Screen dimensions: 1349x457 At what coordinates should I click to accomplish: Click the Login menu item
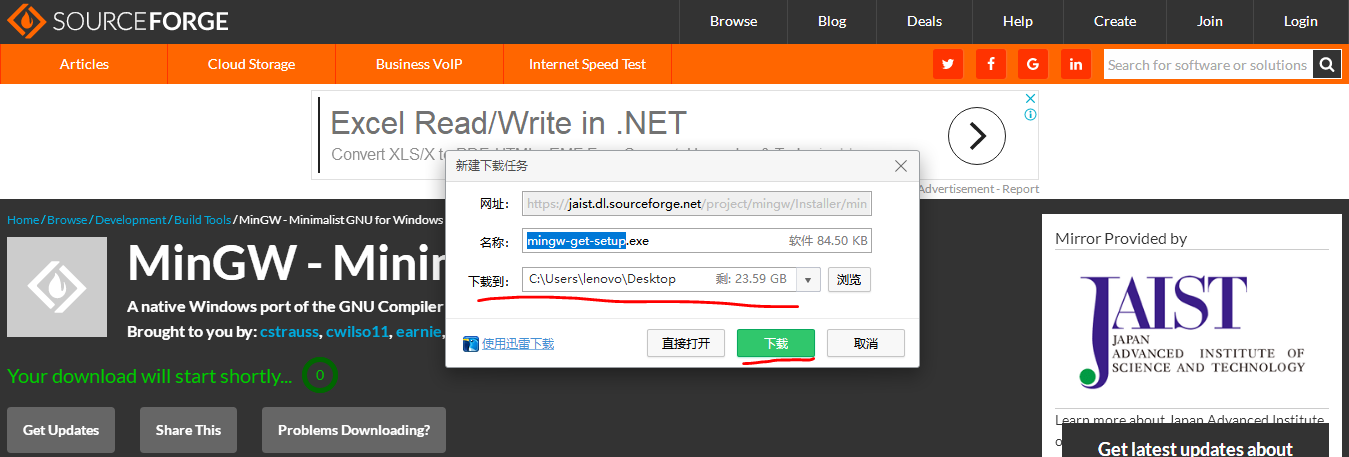pyautogui.click(x=1301, y=21)
